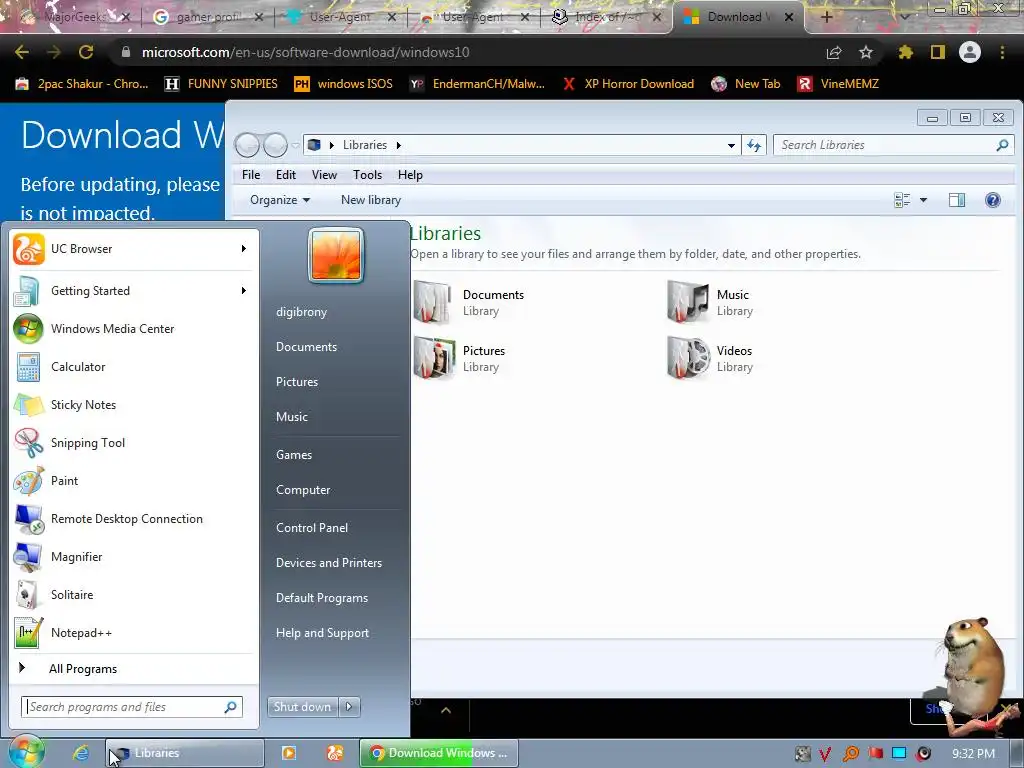Viewport: 1024px width, 768px height.
Task: Open Computer from Start menu
Action: click(x=303, y=490)
